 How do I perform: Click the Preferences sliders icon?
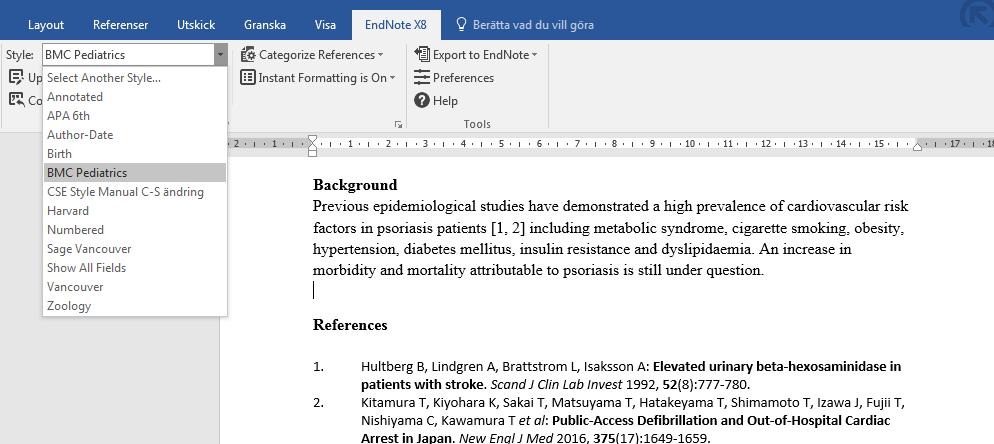422,77
